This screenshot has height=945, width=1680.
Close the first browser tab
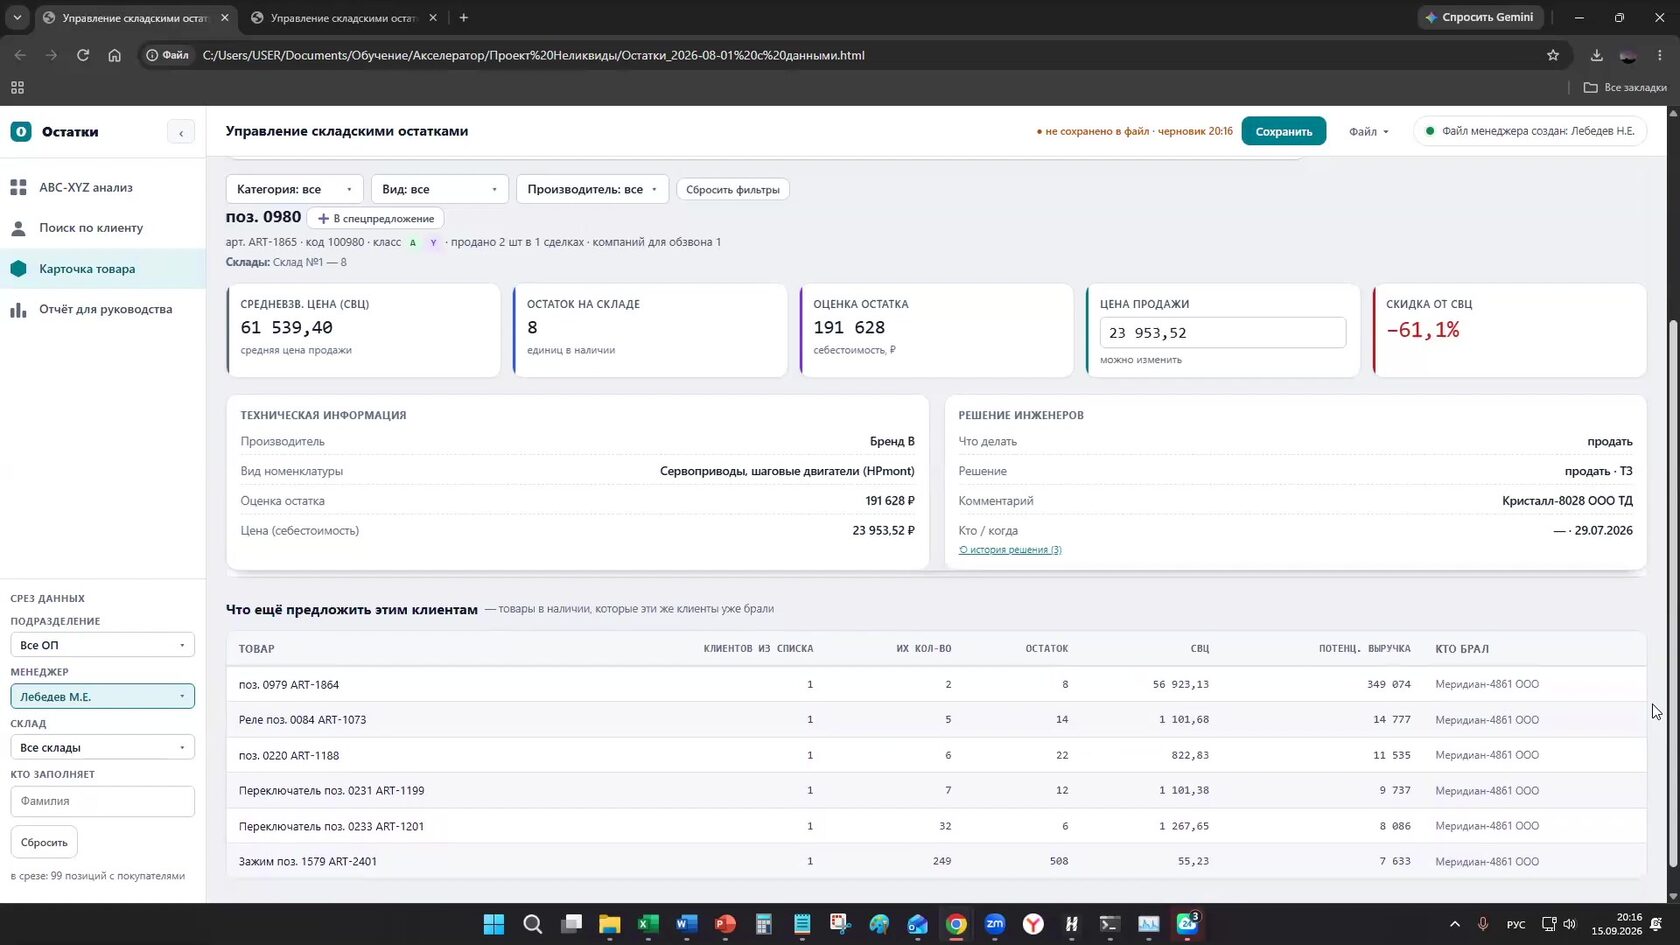click(225, 17)
